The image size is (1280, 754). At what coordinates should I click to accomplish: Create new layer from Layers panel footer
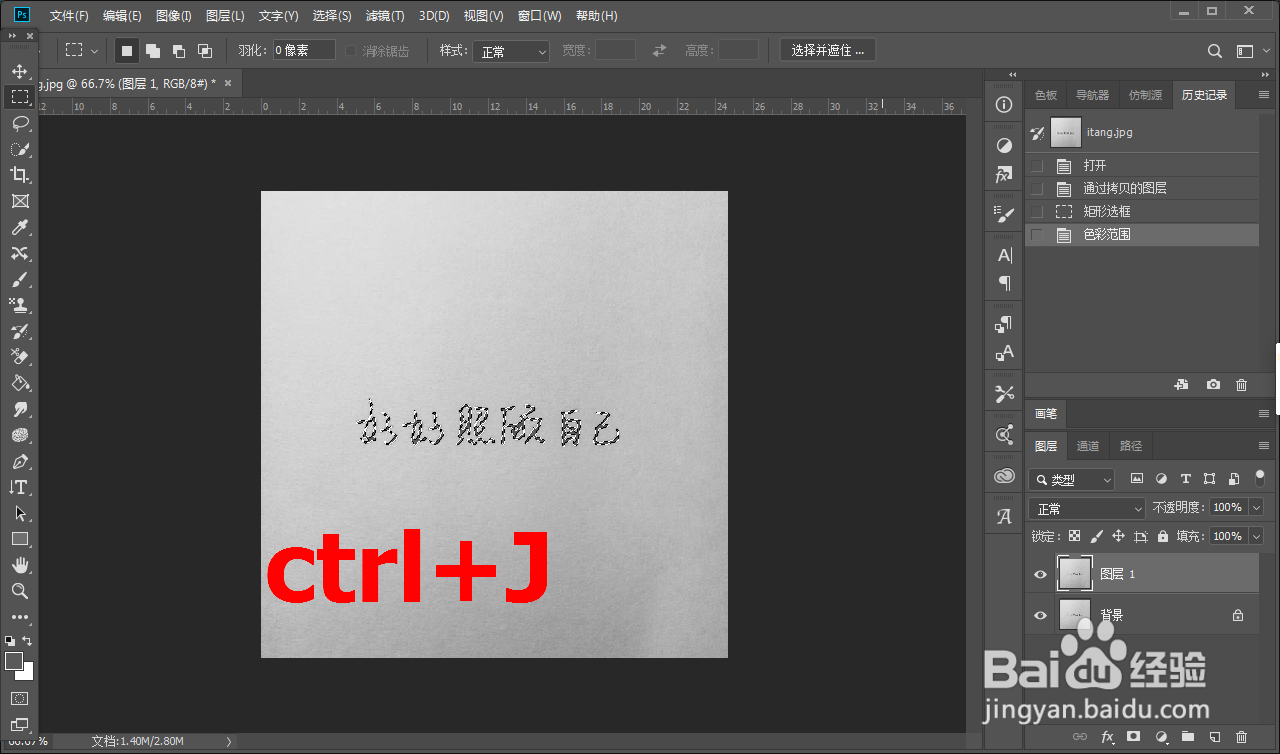coord(1214,737)
